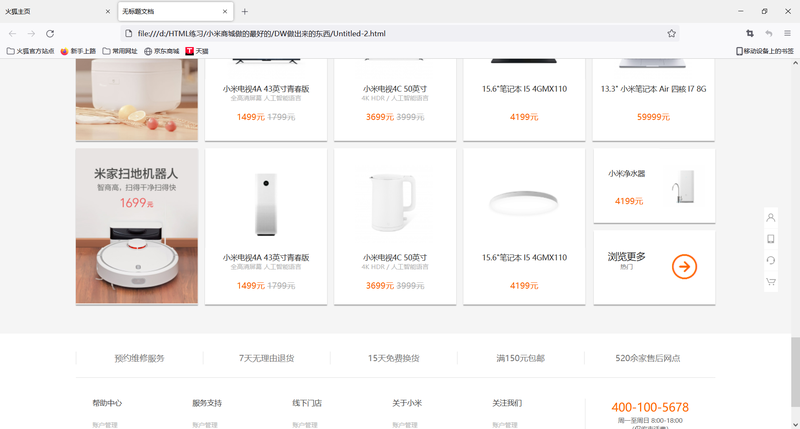
Task: Open the rice cooker promo image
Action: click(137, 99)
